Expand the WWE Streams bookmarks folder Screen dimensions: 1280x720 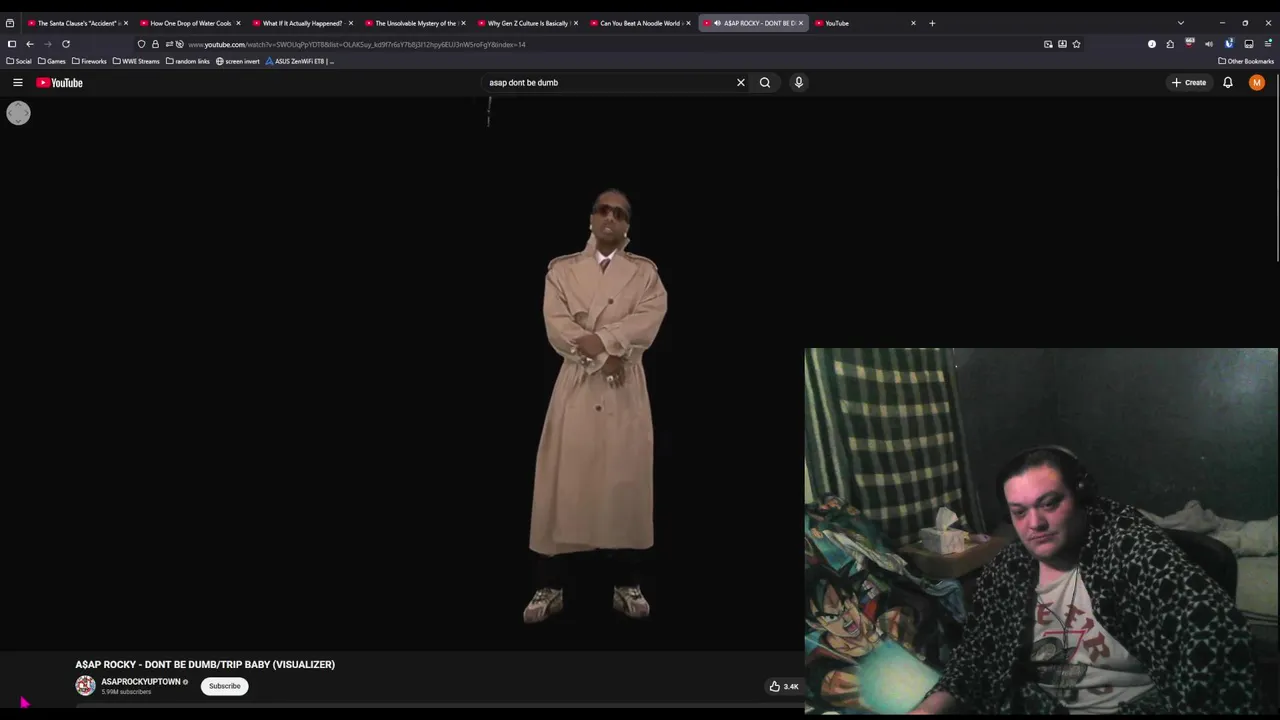(136, 61)
